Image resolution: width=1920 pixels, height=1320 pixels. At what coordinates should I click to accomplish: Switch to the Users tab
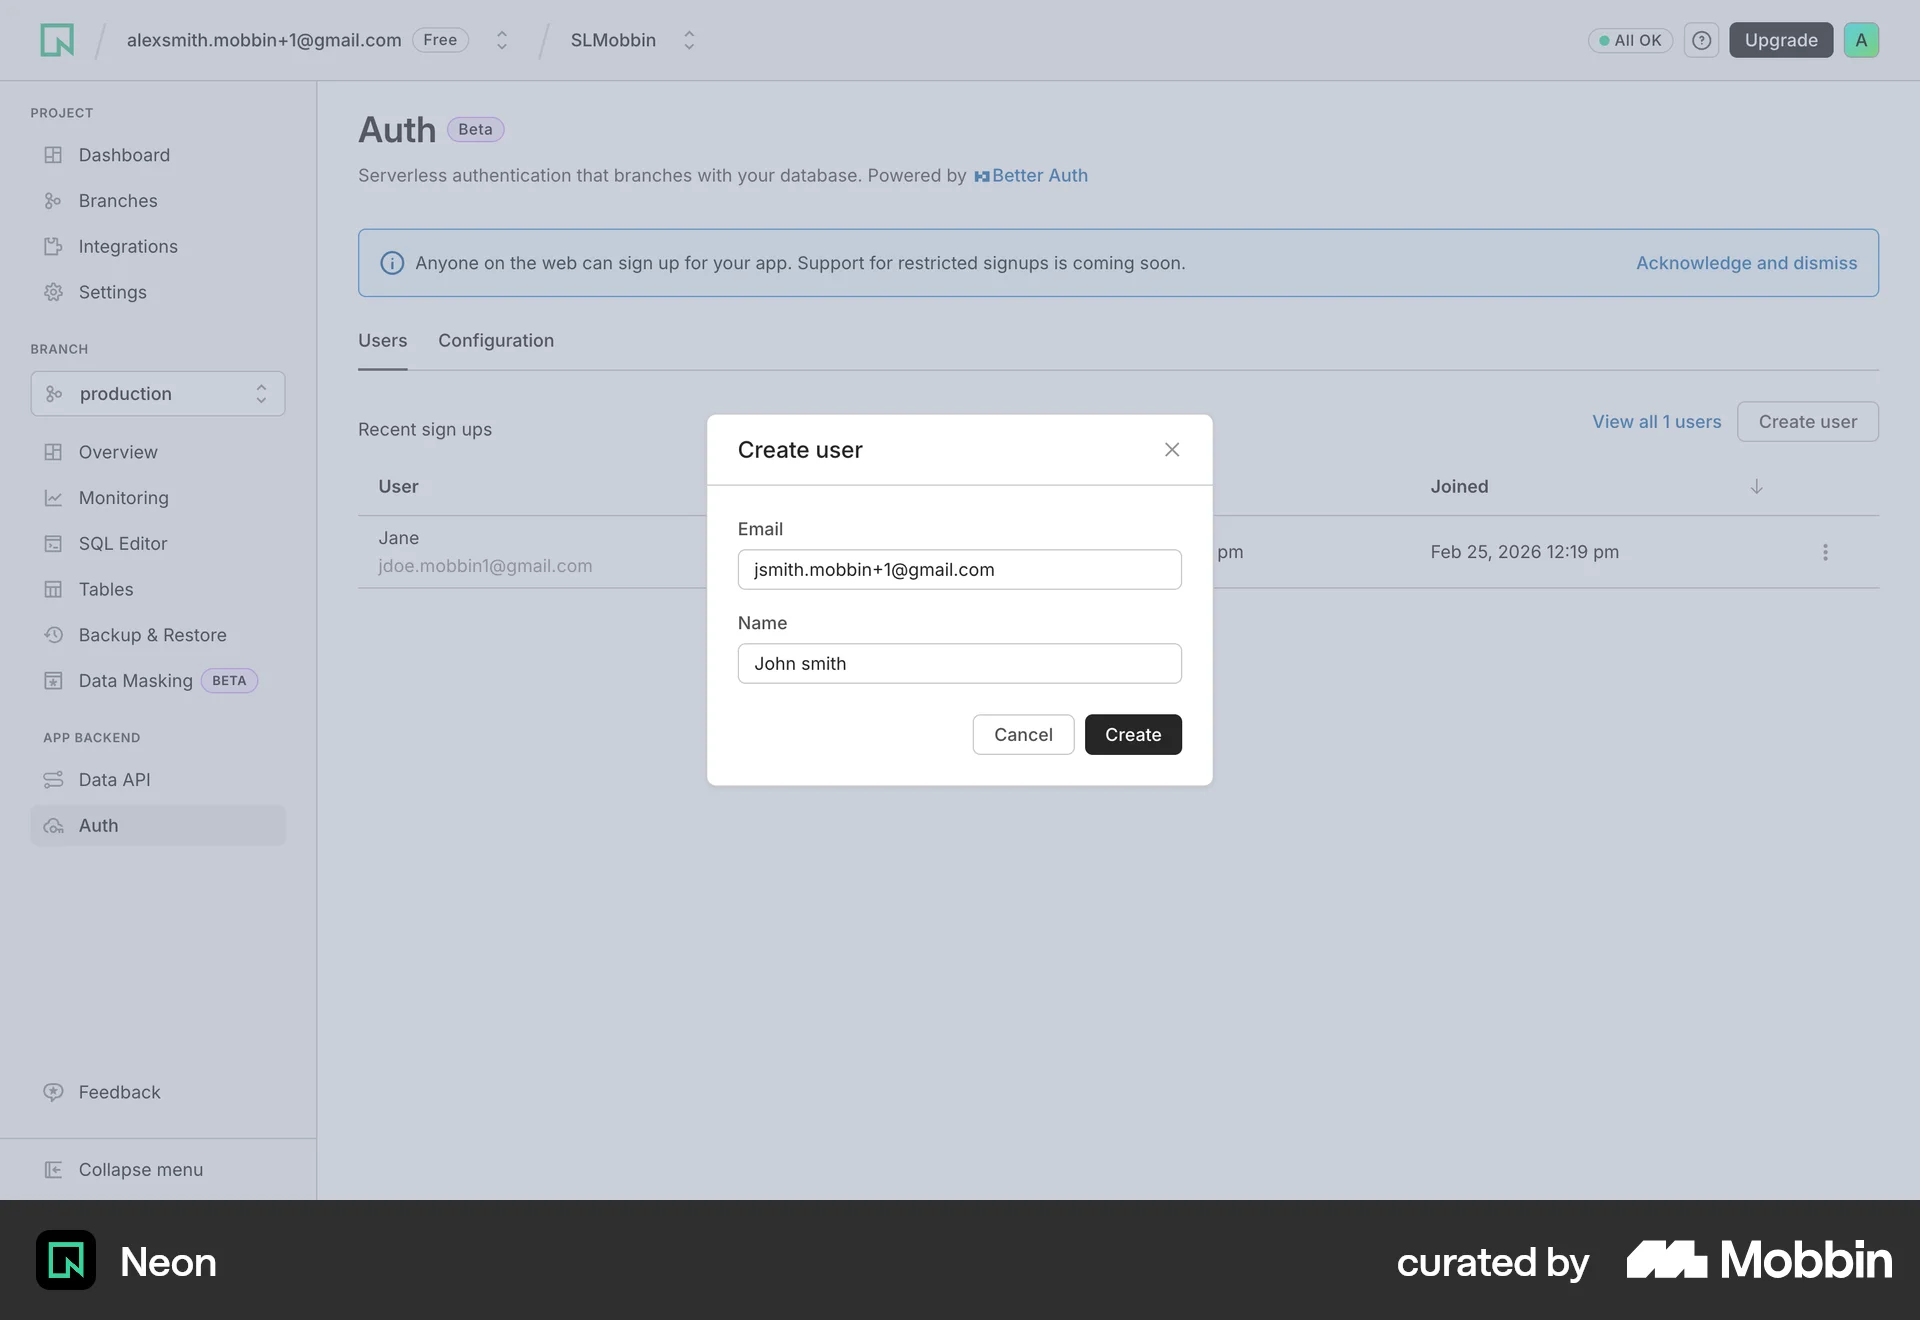(x=383, y=341)
